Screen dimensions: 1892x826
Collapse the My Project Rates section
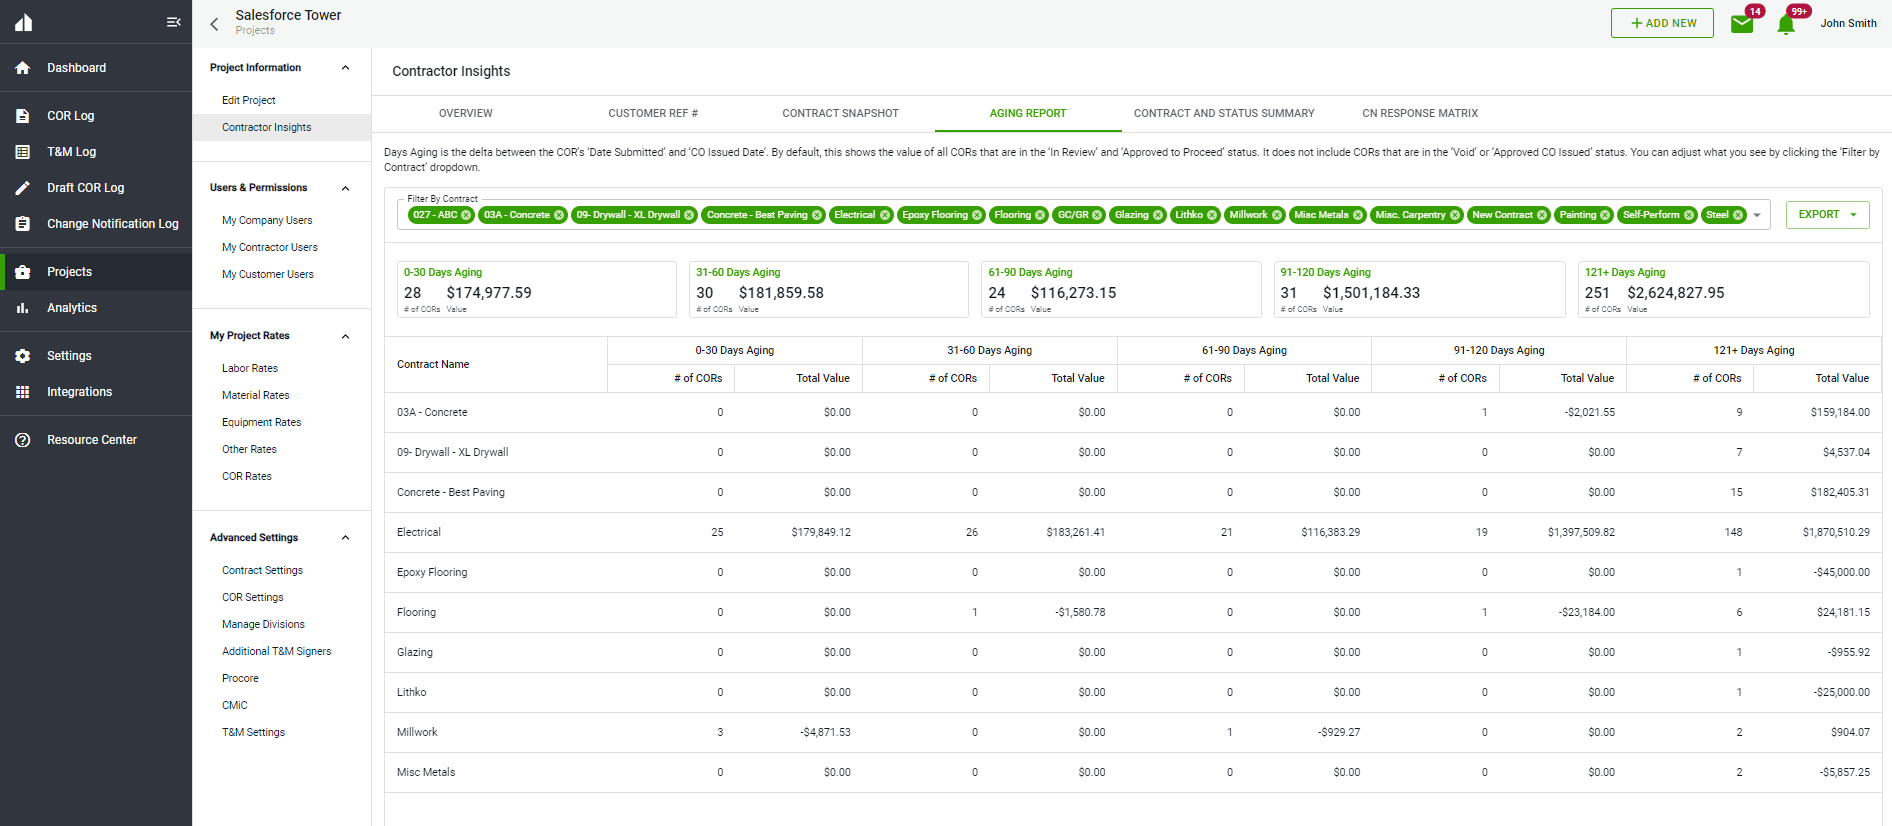(x=346, y=336)
